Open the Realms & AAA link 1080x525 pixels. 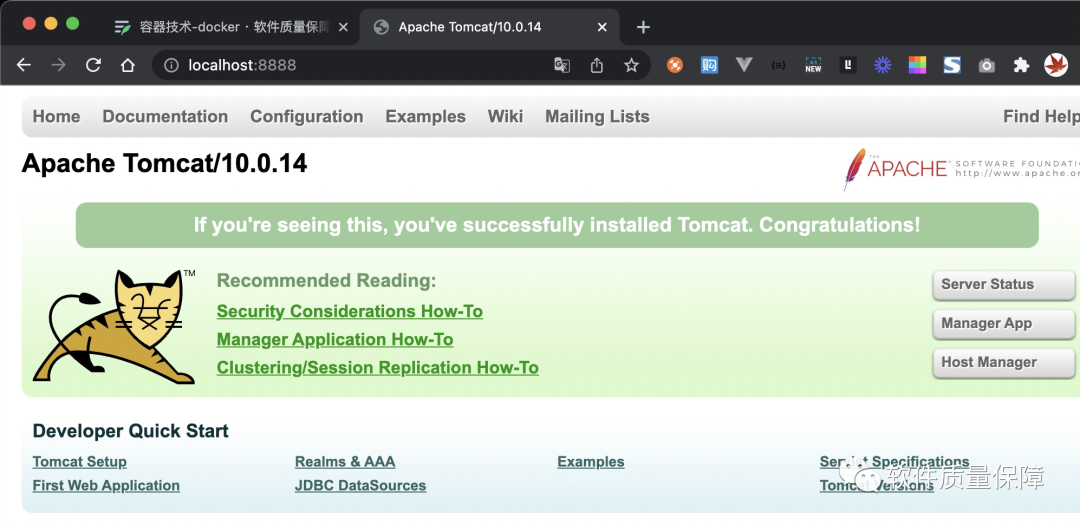(345, 462)
